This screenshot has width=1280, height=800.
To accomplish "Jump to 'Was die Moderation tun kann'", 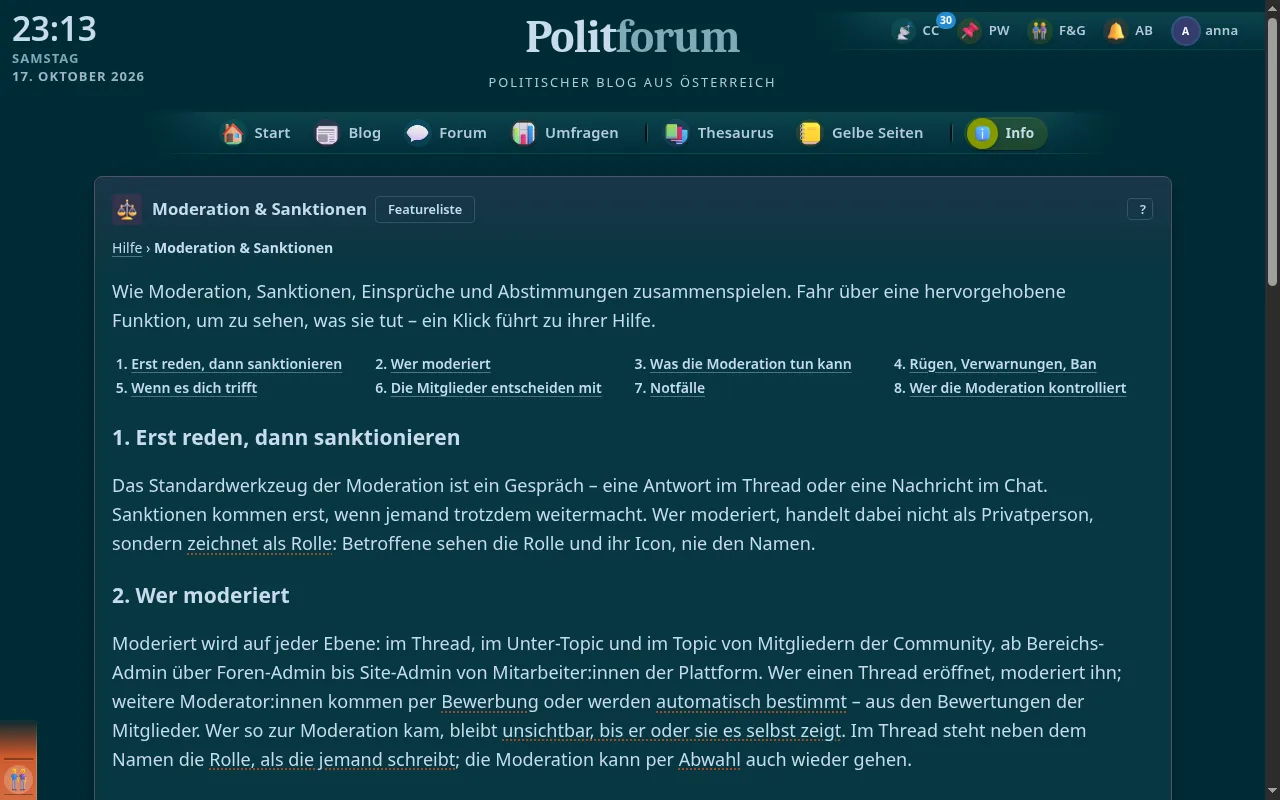I will point(750,364).
